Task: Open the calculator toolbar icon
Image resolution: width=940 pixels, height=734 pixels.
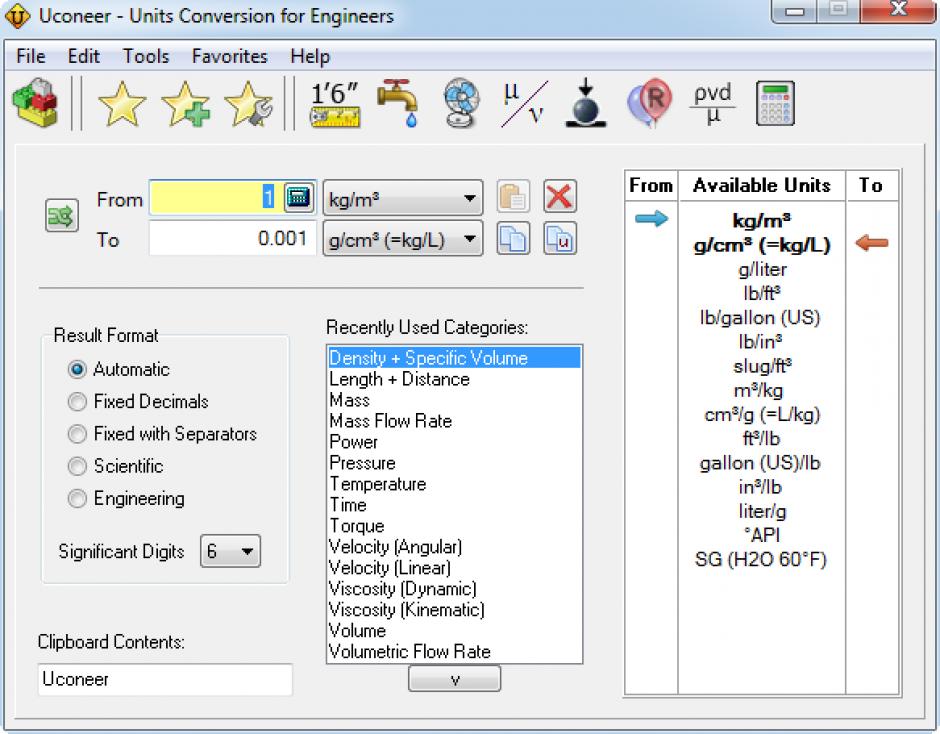Action: (775, 104)
